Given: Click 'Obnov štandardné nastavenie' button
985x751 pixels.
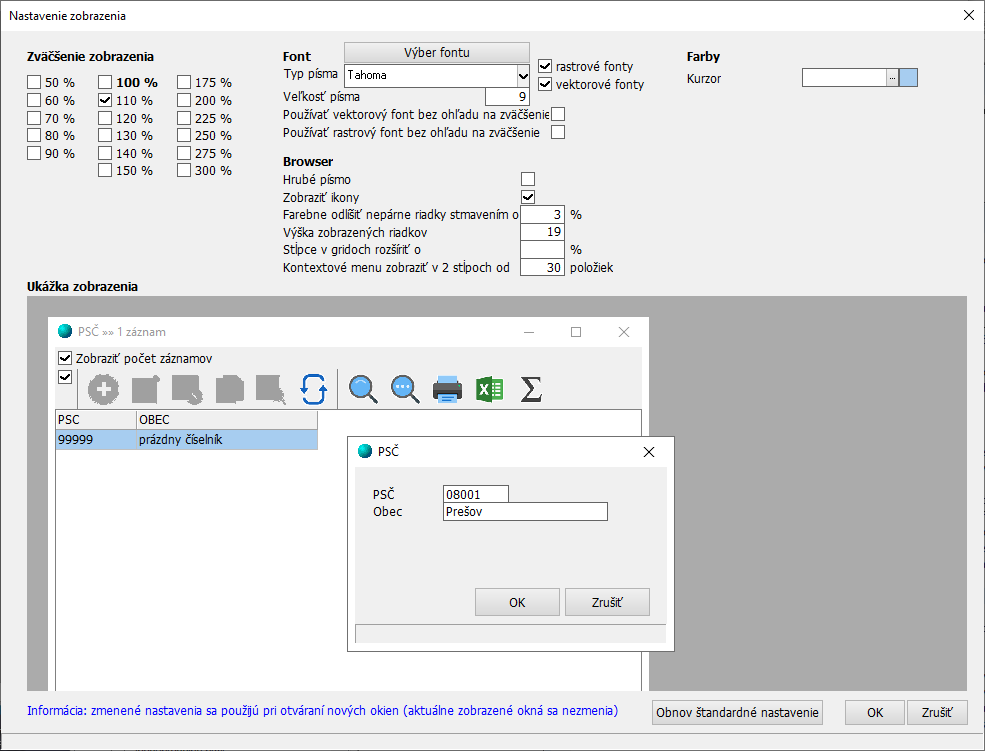Looking at the screenshot, I should (737, 712).
